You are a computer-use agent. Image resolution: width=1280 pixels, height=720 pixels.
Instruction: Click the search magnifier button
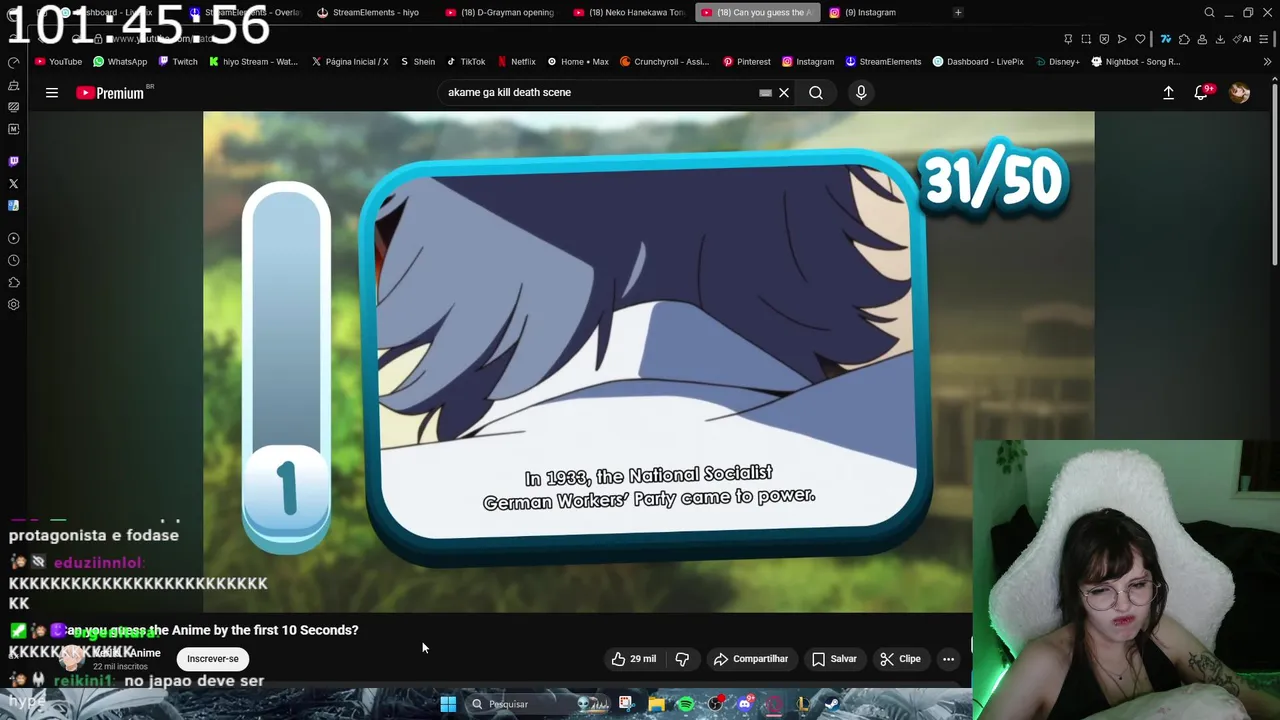[816, 93]
